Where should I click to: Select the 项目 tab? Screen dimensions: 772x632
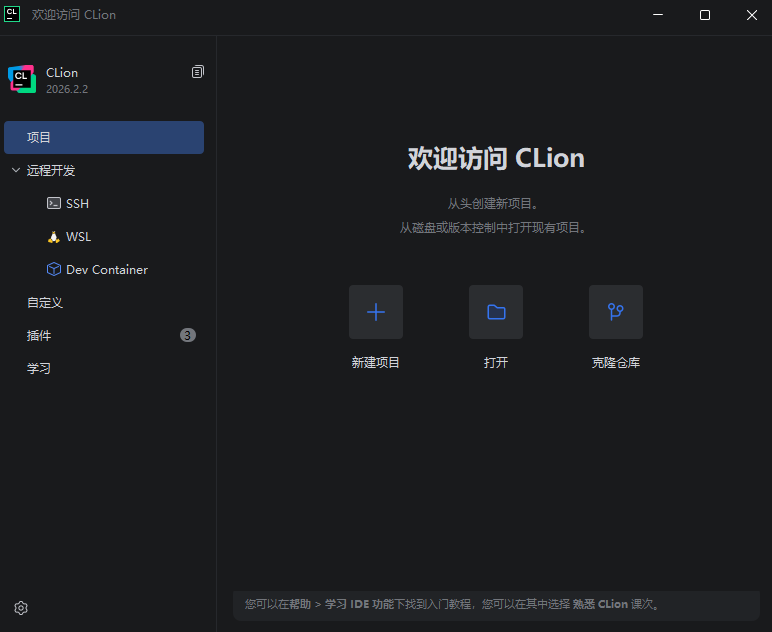104,137
